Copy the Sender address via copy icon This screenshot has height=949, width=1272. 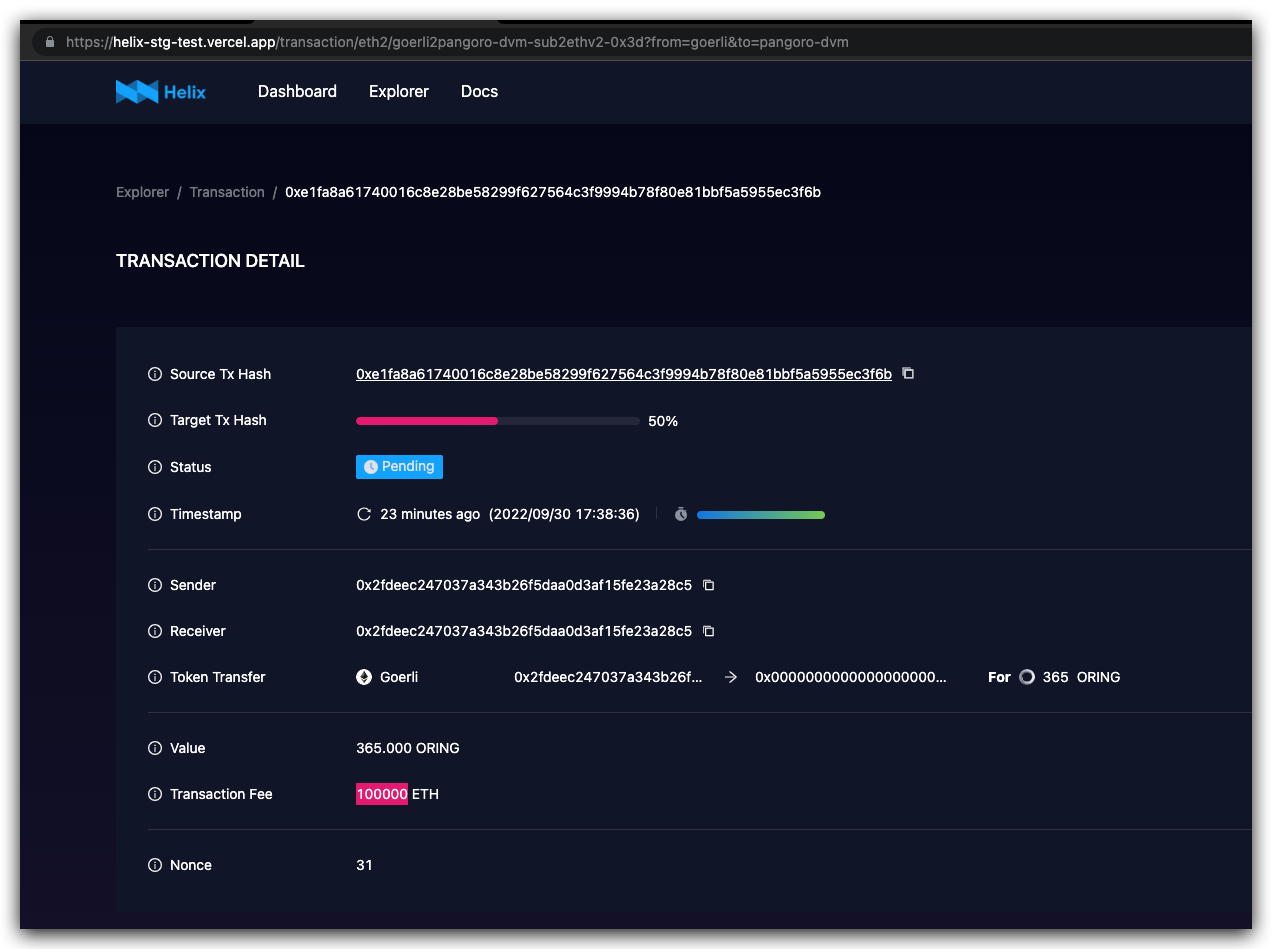coord(708,585)
